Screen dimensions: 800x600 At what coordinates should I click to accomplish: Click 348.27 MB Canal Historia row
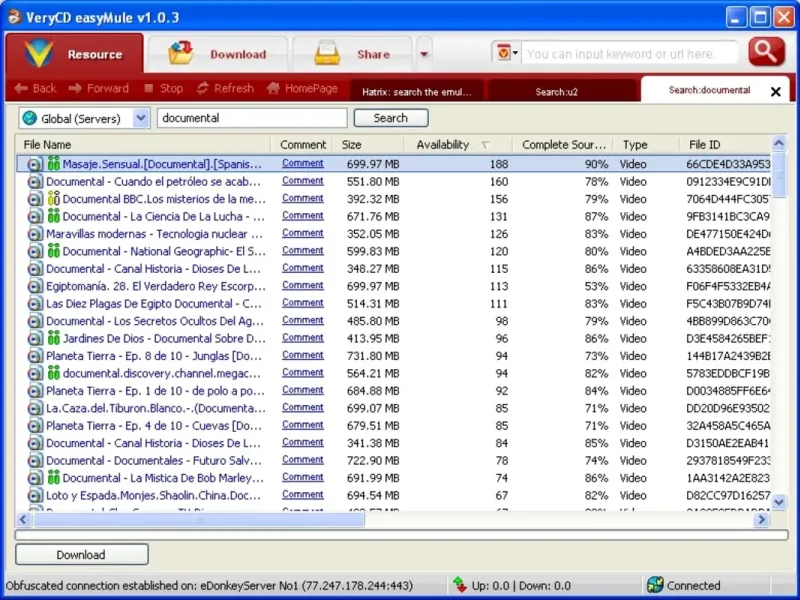pos(393,269)
